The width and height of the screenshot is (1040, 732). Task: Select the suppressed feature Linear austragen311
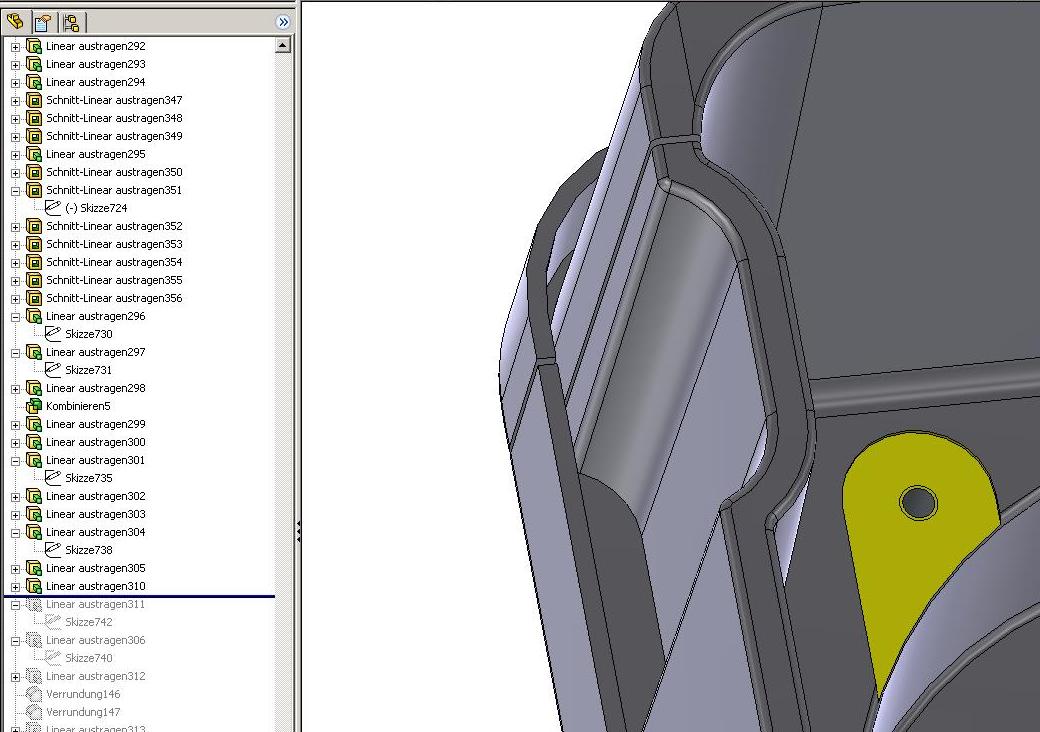96,604
